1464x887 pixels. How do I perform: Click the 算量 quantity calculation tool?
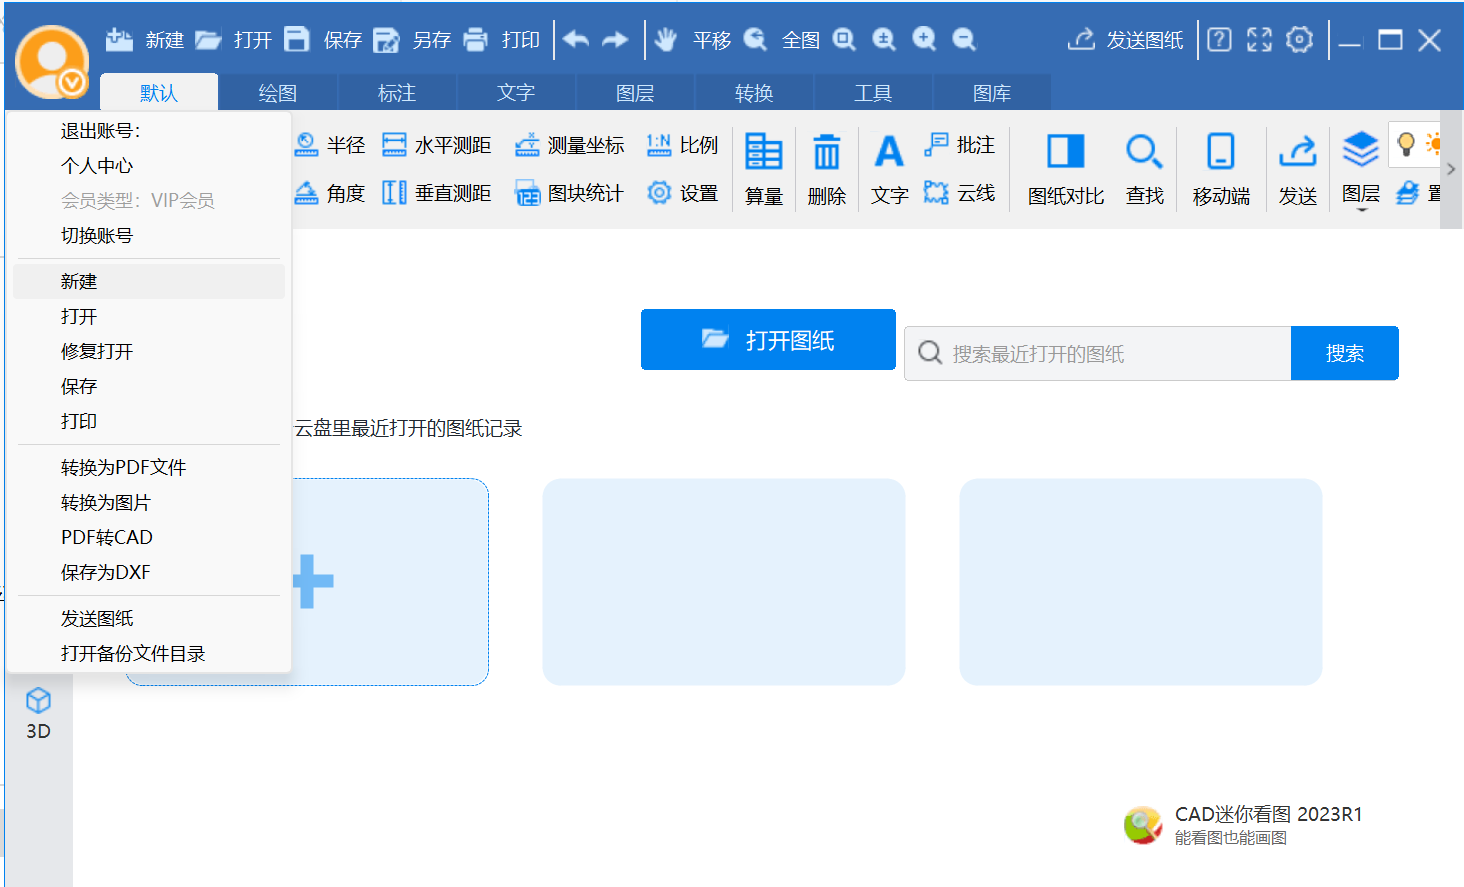[764, 169]
